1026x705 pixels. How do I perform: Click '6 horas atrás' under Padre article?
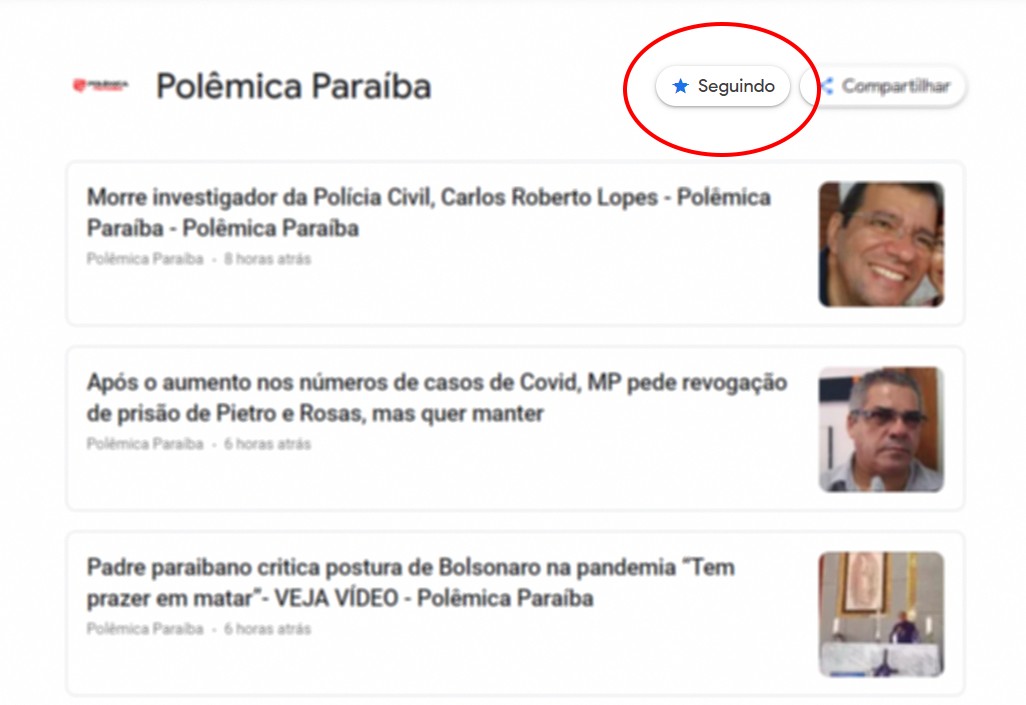(268, 628)
